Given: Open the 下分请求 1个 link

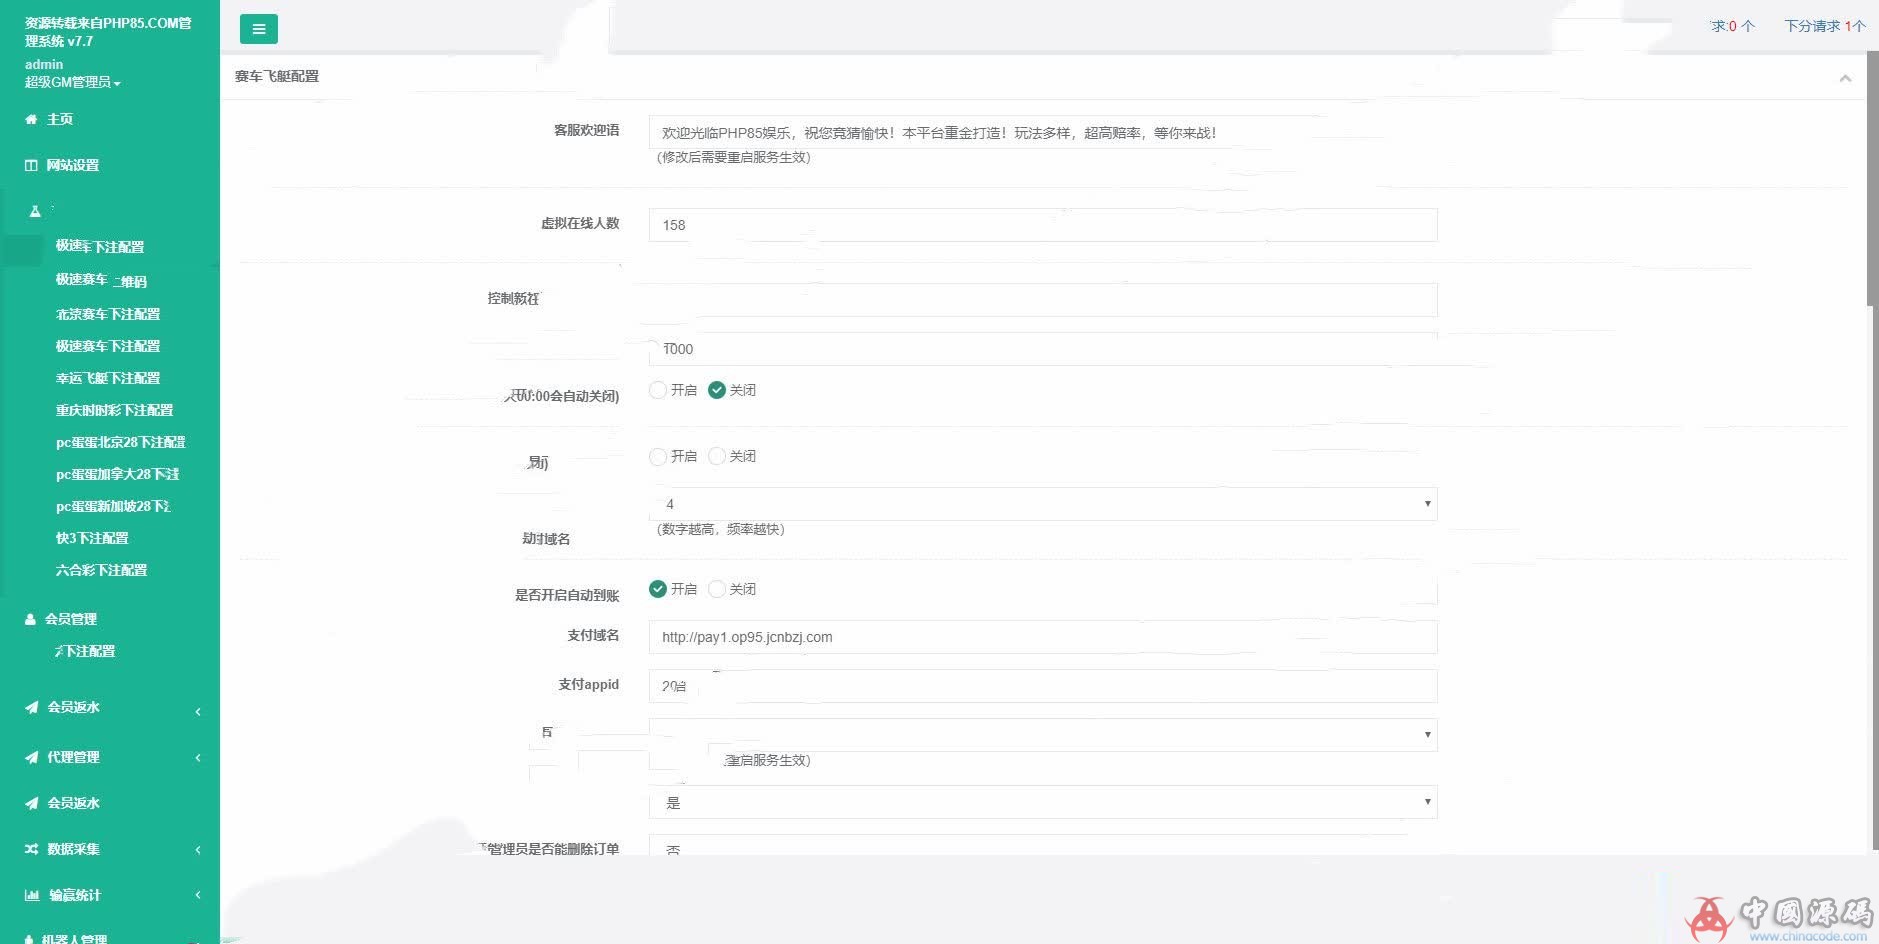Looking at the screenshot, I should [x=1824, y=26].
